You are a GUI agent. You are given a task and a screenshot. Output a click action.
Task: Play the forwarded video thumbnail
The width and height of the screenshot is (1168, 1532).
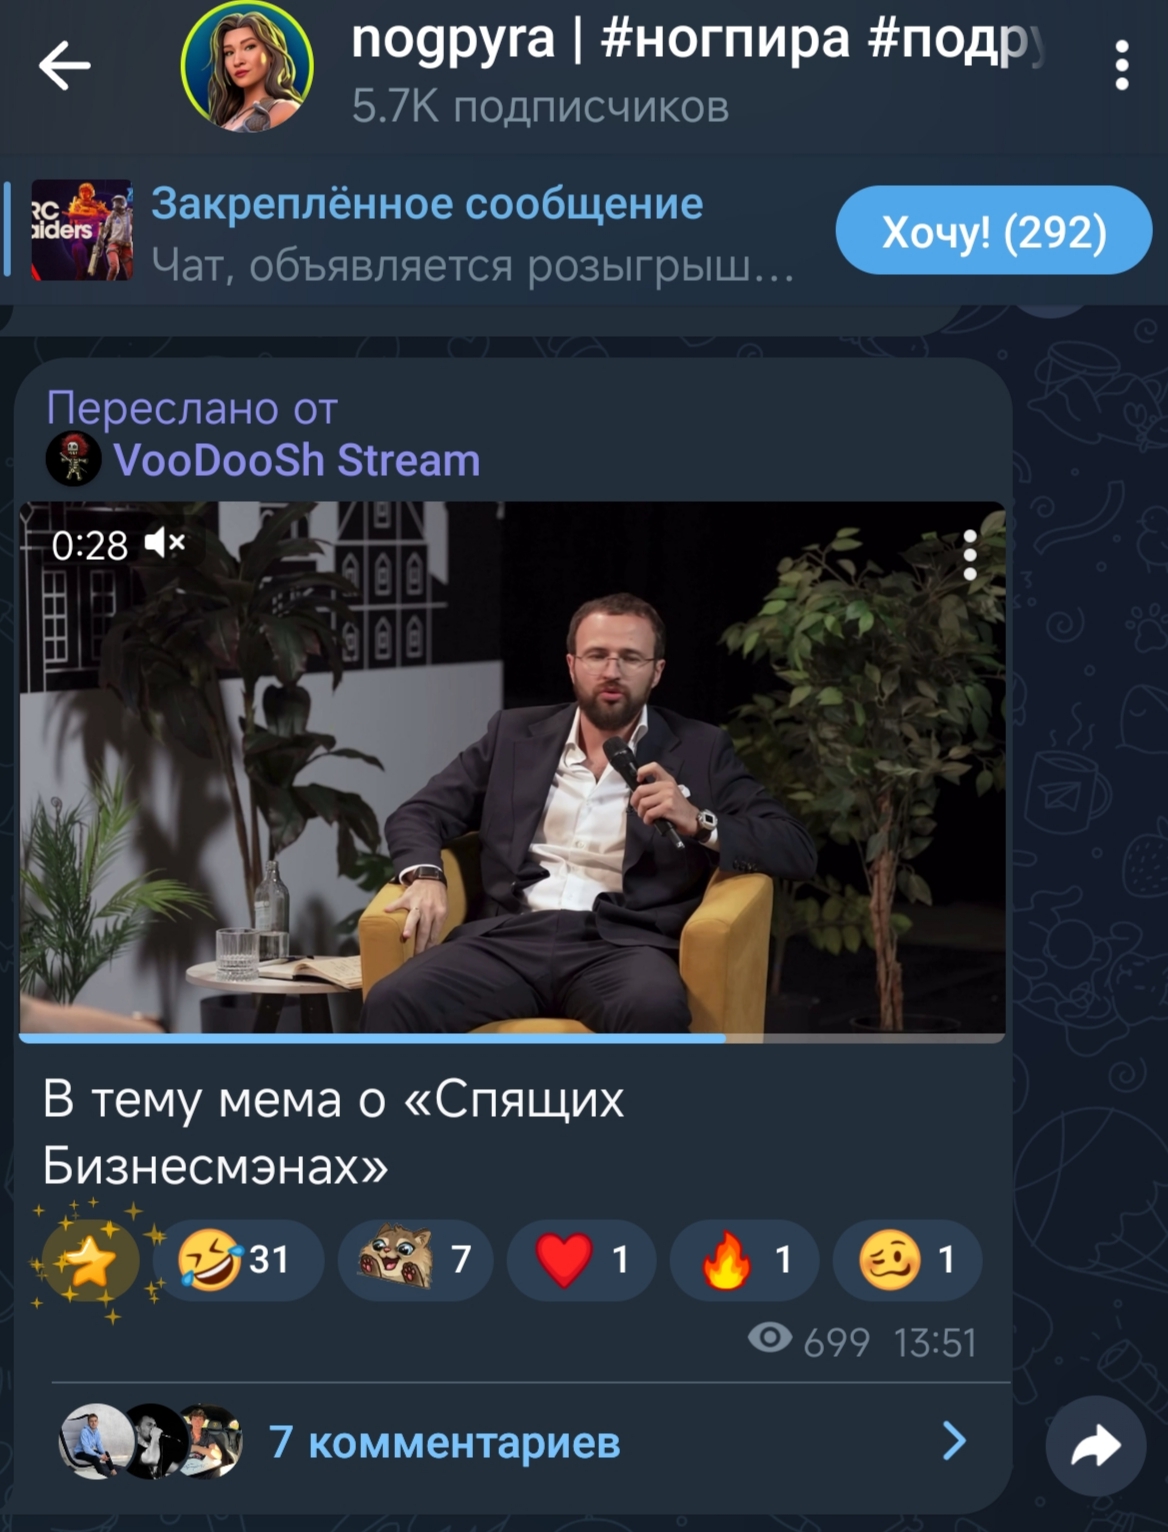[512, 768]
